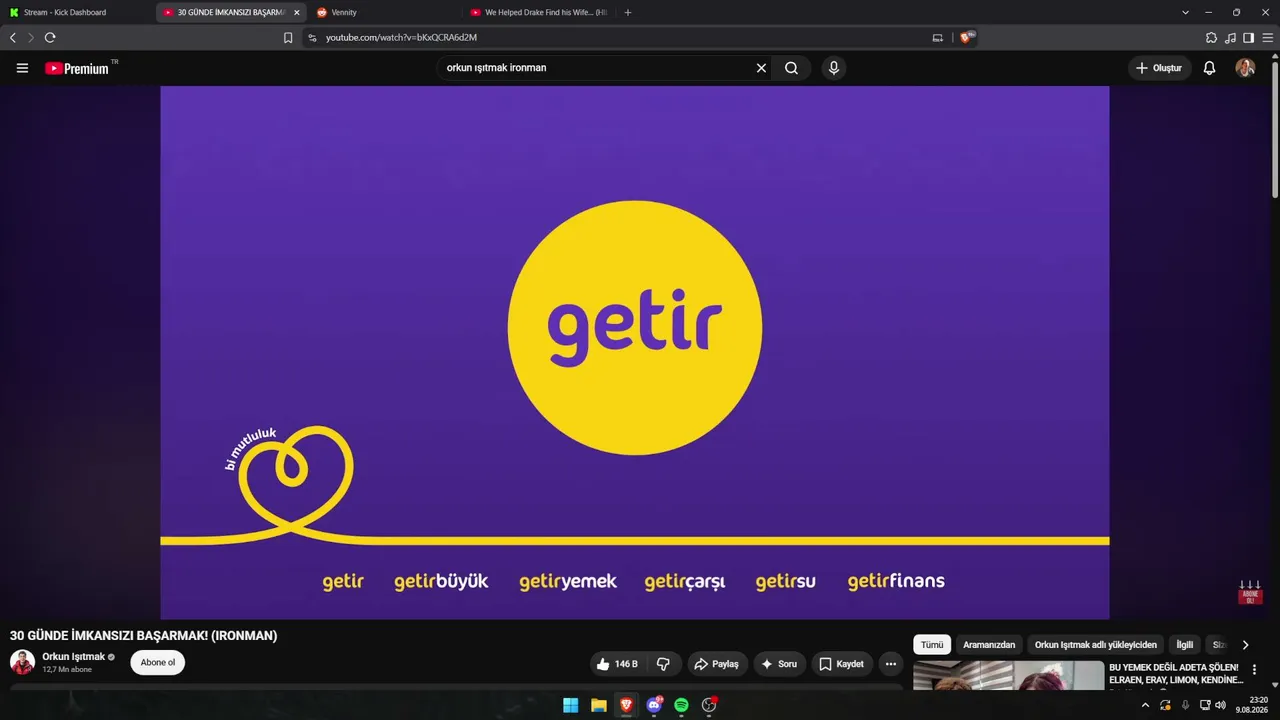
Task: Start voice search with microphone
Action: pyautogui.click(x=833, y=68)
